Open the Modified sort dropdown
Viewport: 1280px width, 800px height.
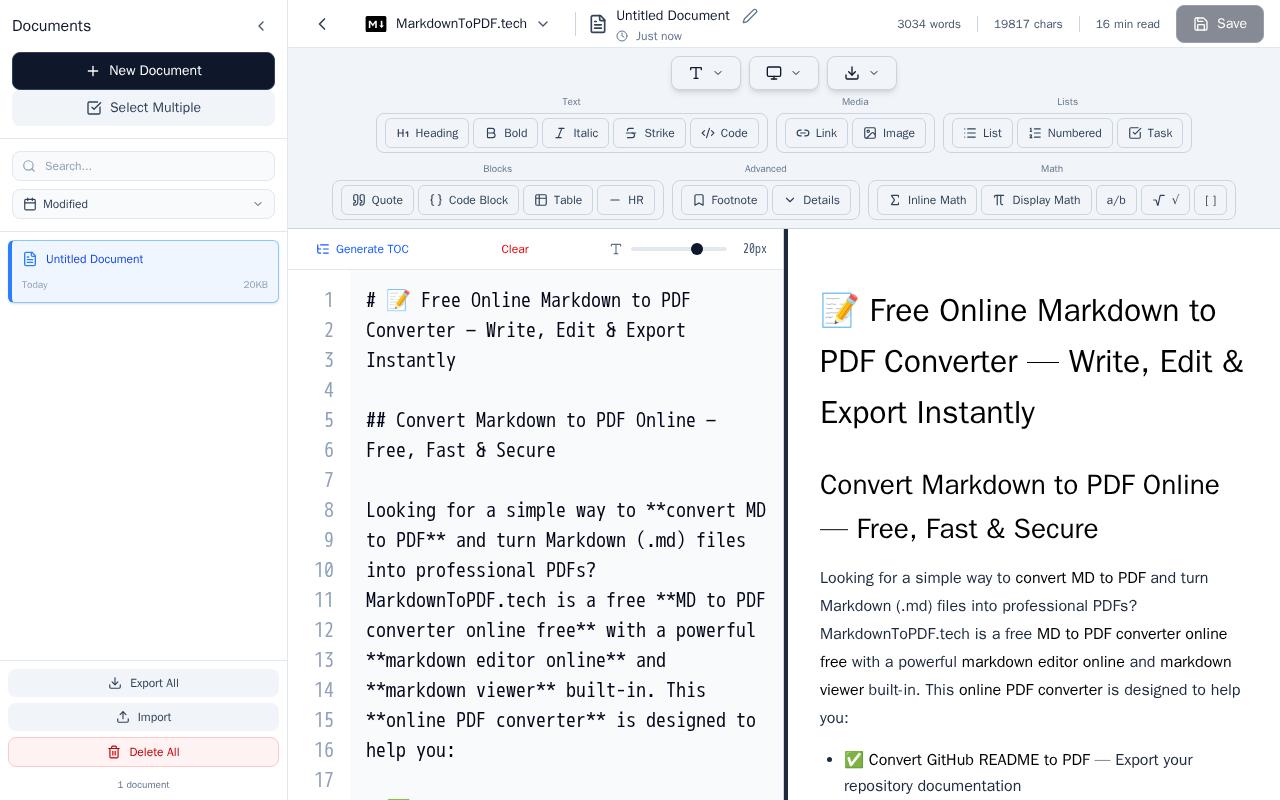click(x=143, y=204)
